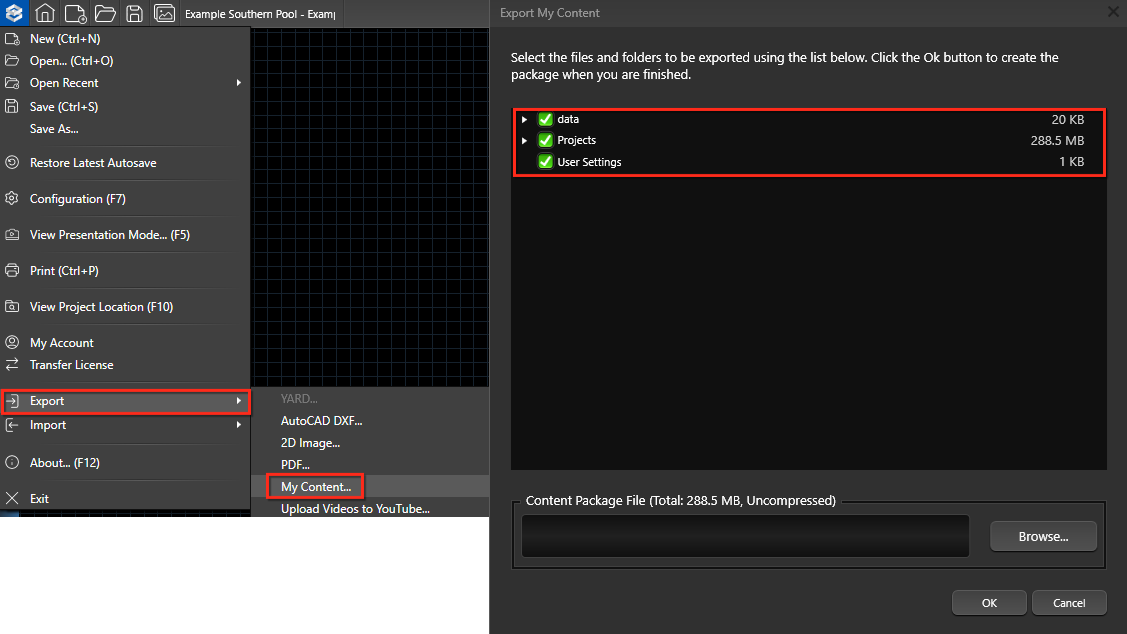Click the Browse button for the package file
The image size is (1127, 634).
tap(1043, 536)
